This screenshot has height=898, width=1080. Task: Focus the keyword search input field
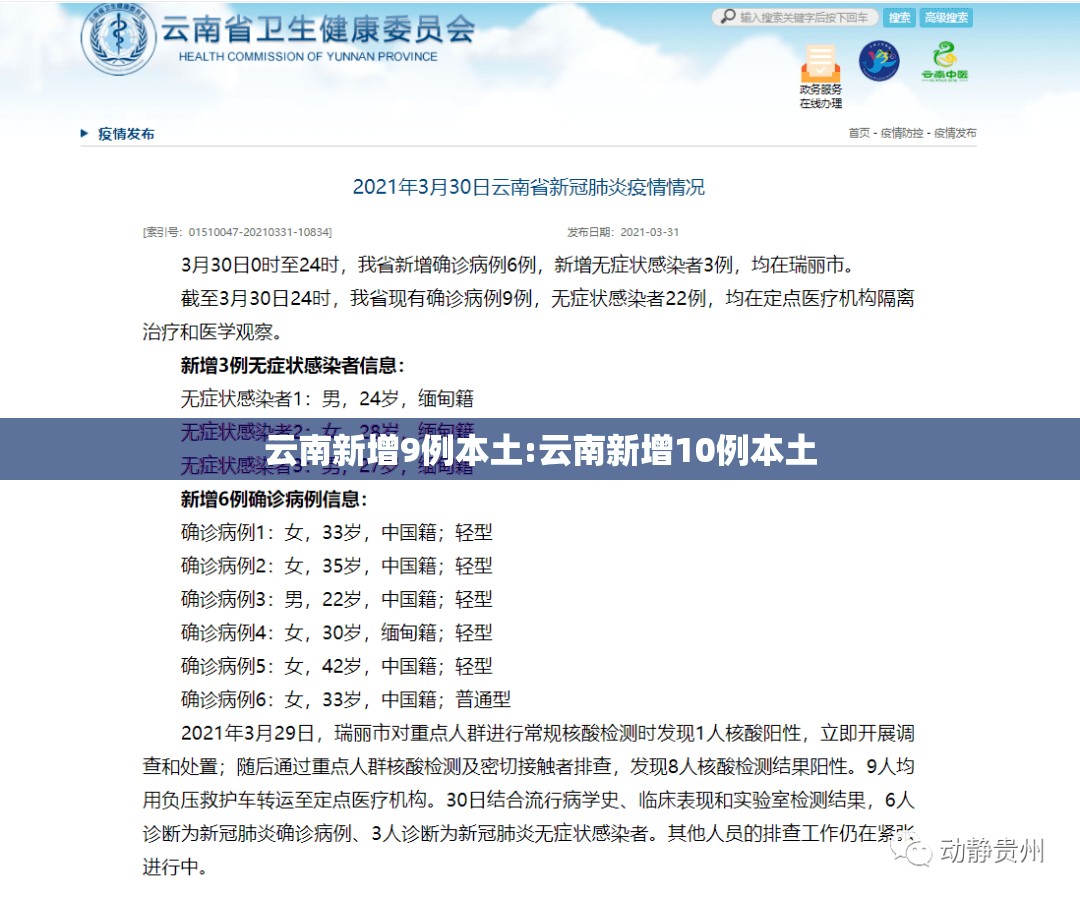pos(795,17)
